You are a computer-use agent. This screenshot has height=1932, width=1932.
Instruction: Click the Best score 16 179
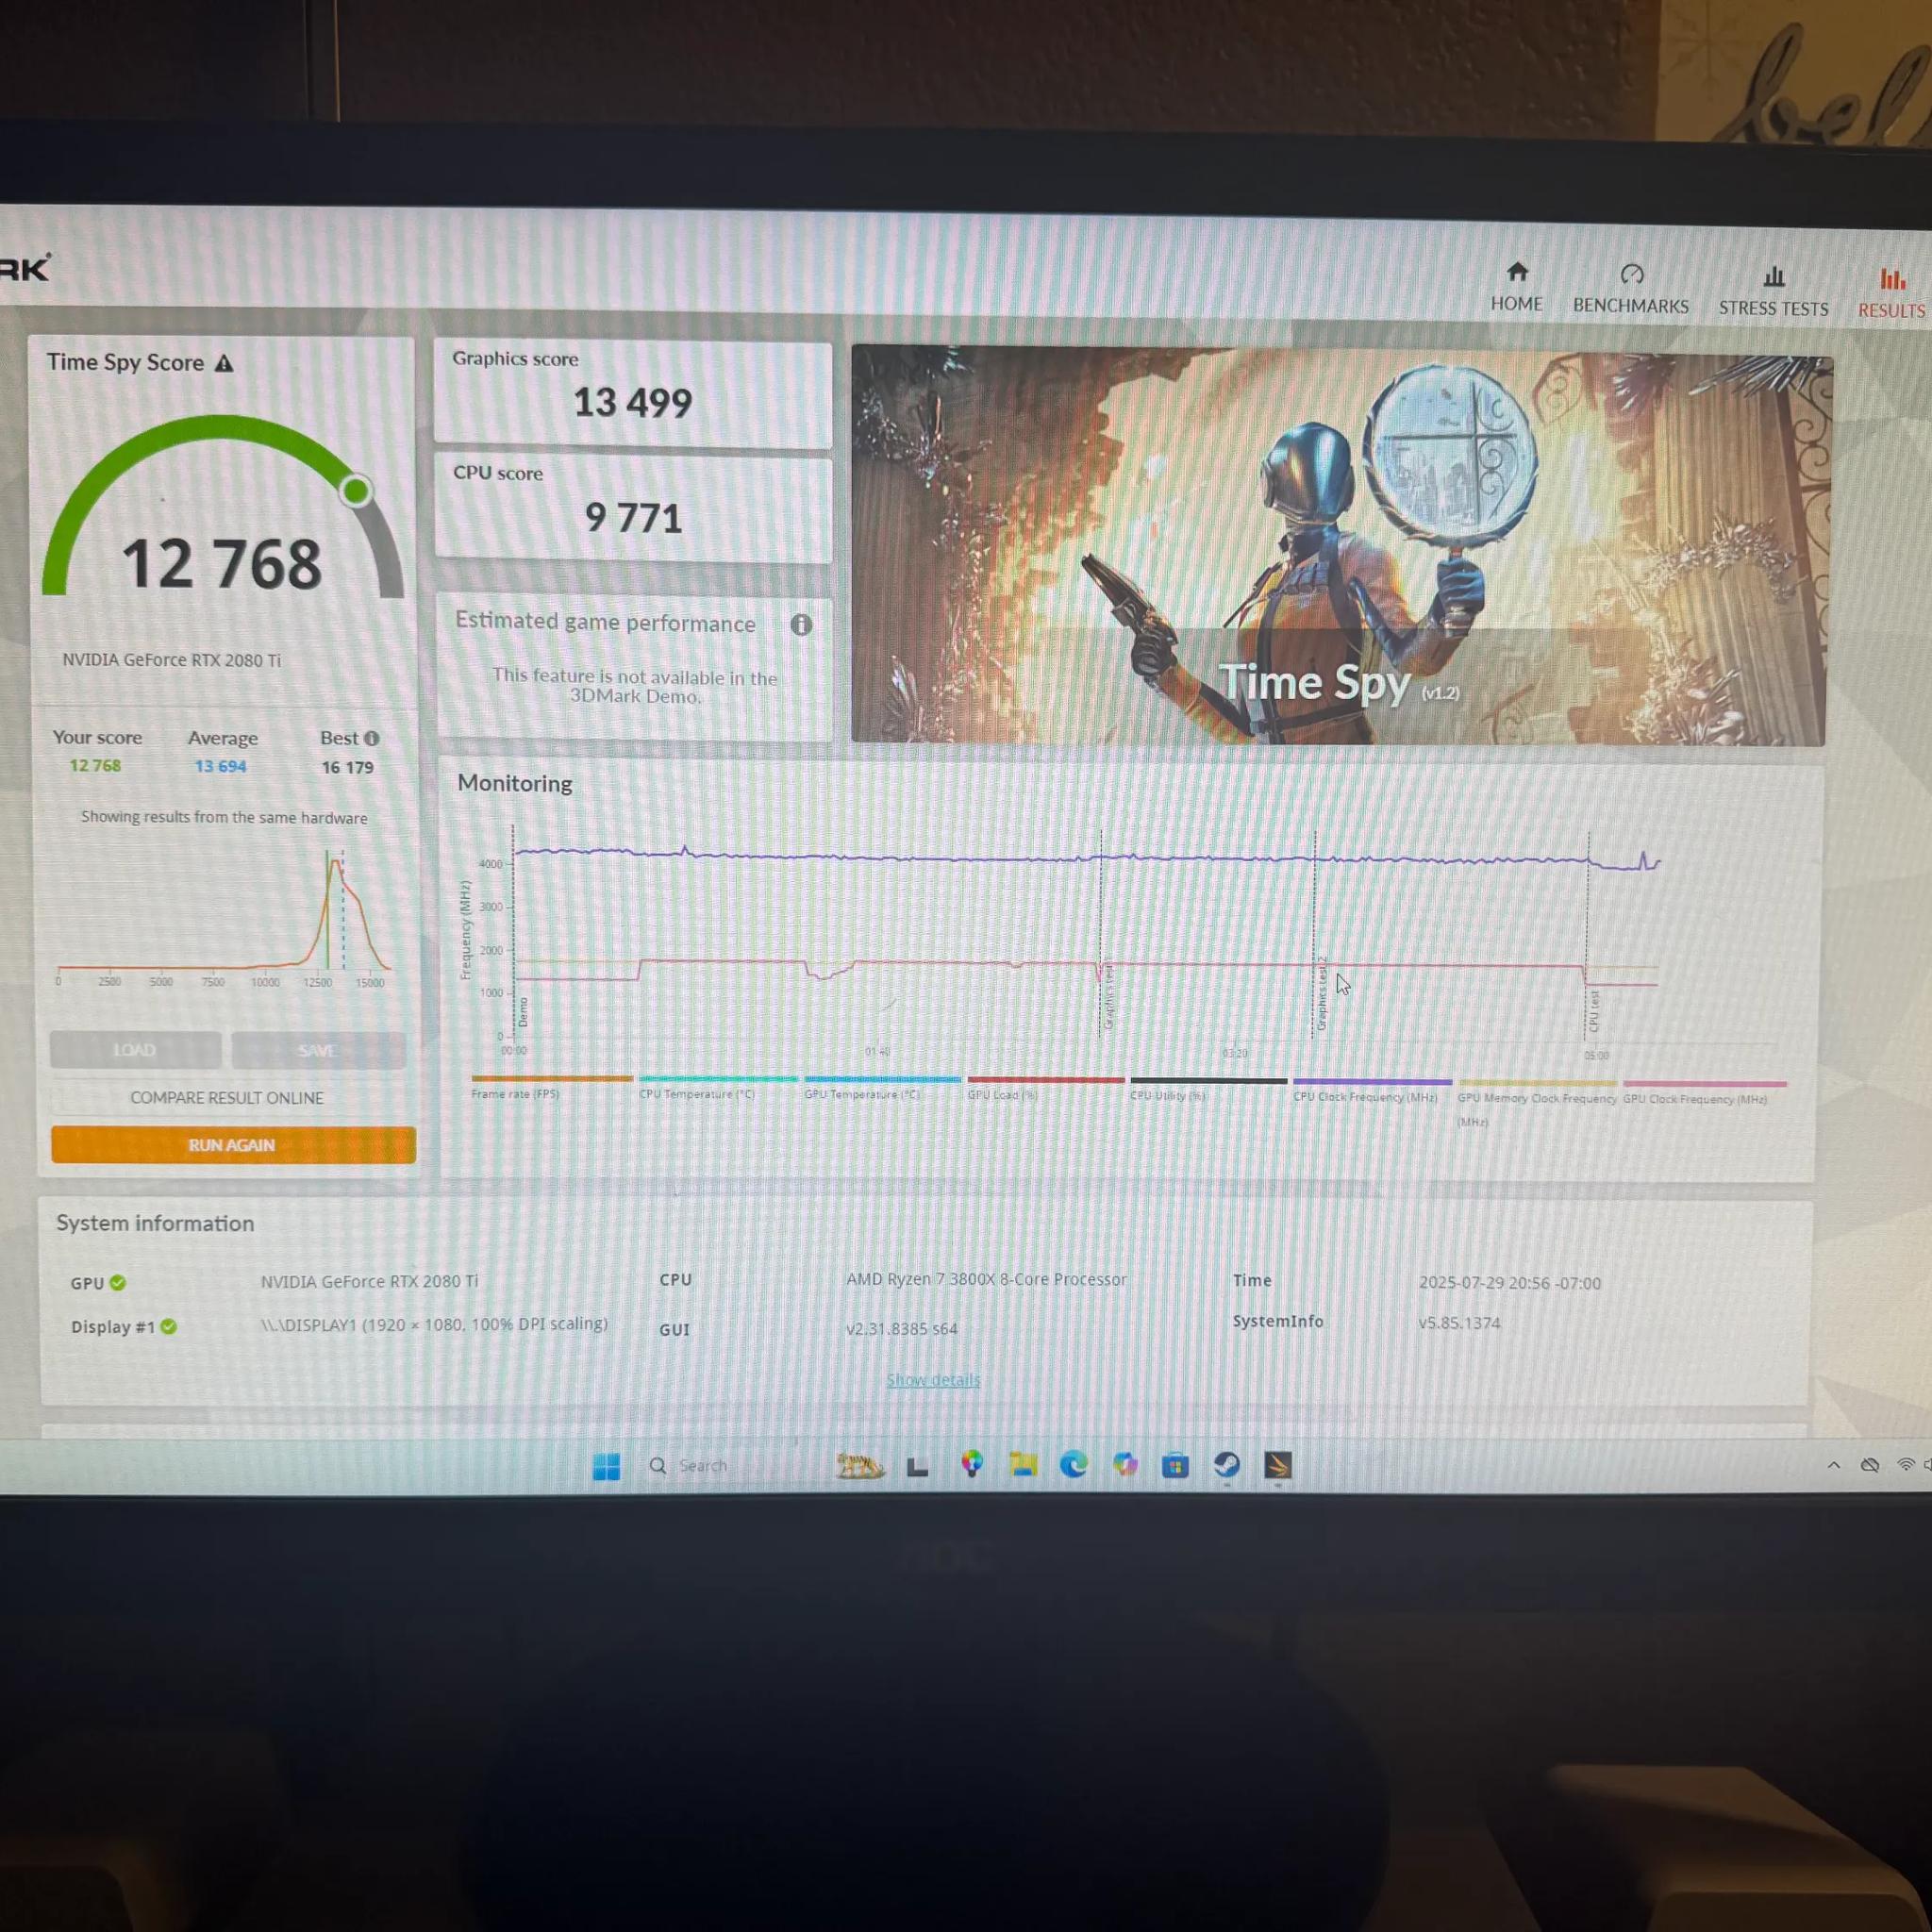coord(347,767)
